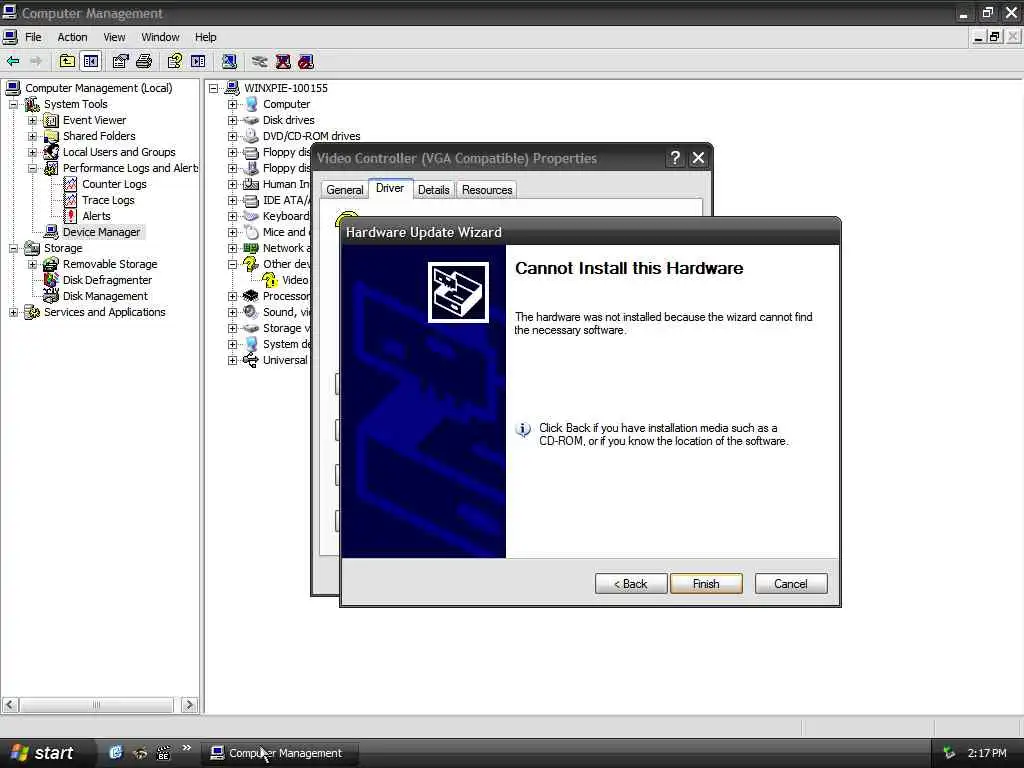Viewport: 1024px width, 768px height.
Task: Click right arrow of console tree scrollbar
Action: pyautogui.click(x=189, y=705)
